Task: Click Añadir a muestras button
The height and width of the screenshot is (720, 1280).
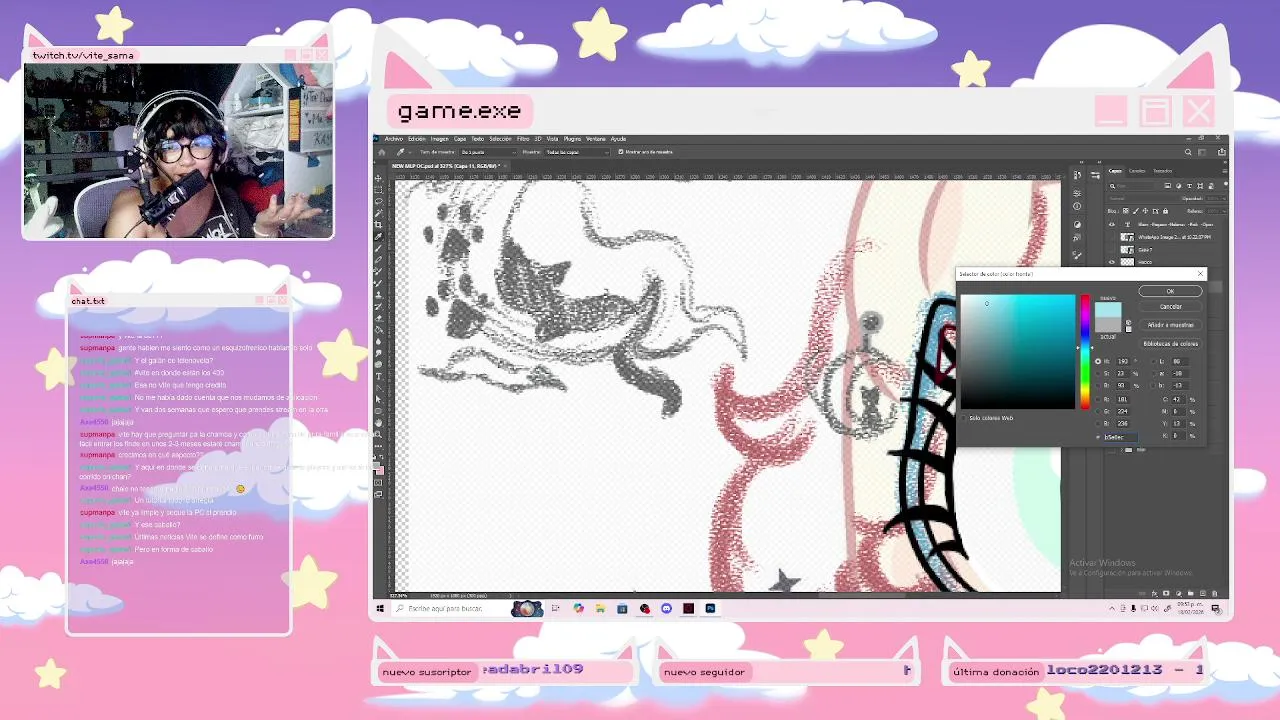Action: pos(1170,325)
